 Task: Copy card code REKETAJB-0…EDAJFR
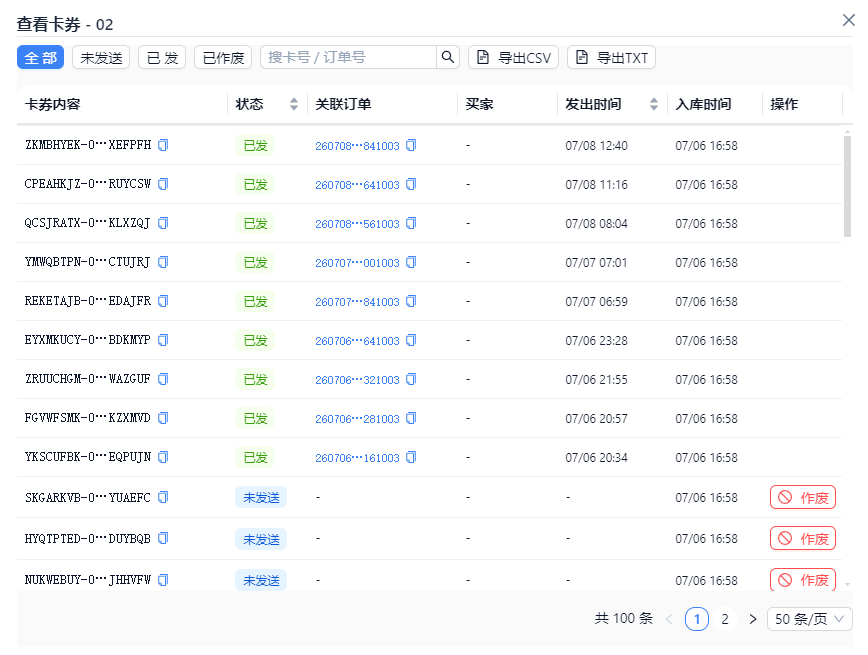(163, 301)
